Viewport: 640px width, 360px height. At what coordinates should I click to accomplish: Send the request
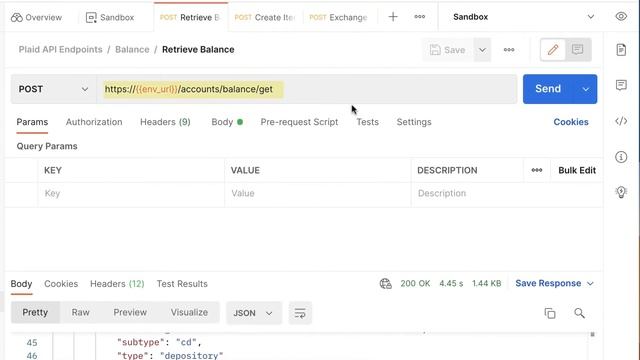tap(548, 89)
